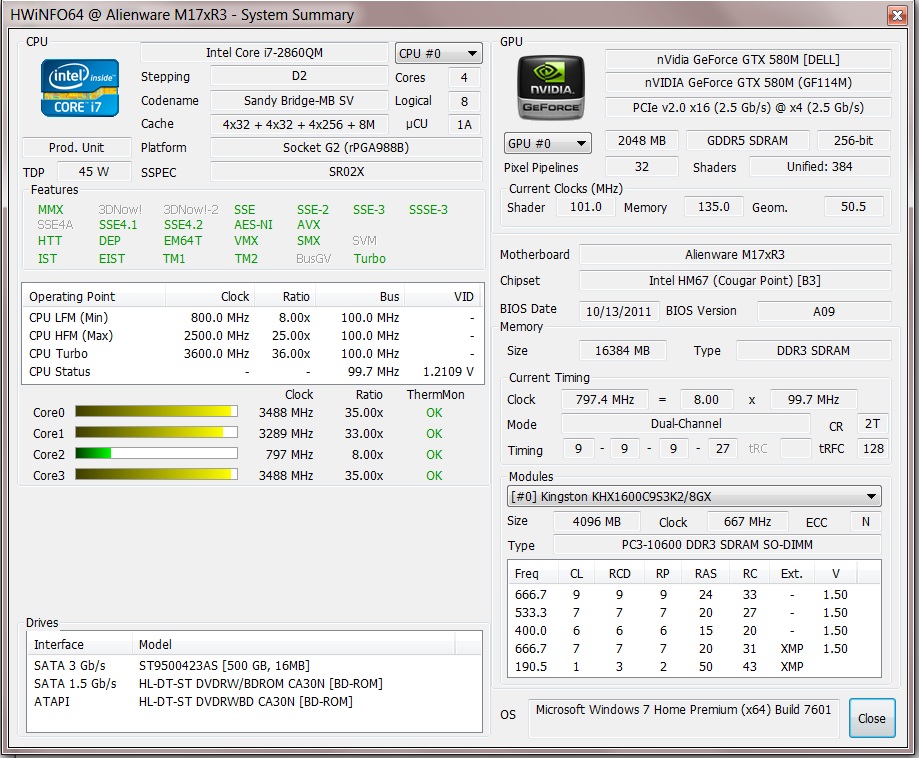The image size is (919, 758).
Task: Select the ATAPI HL-DT-ST DVDRWBD drive row
Action: tap(255, 702)
